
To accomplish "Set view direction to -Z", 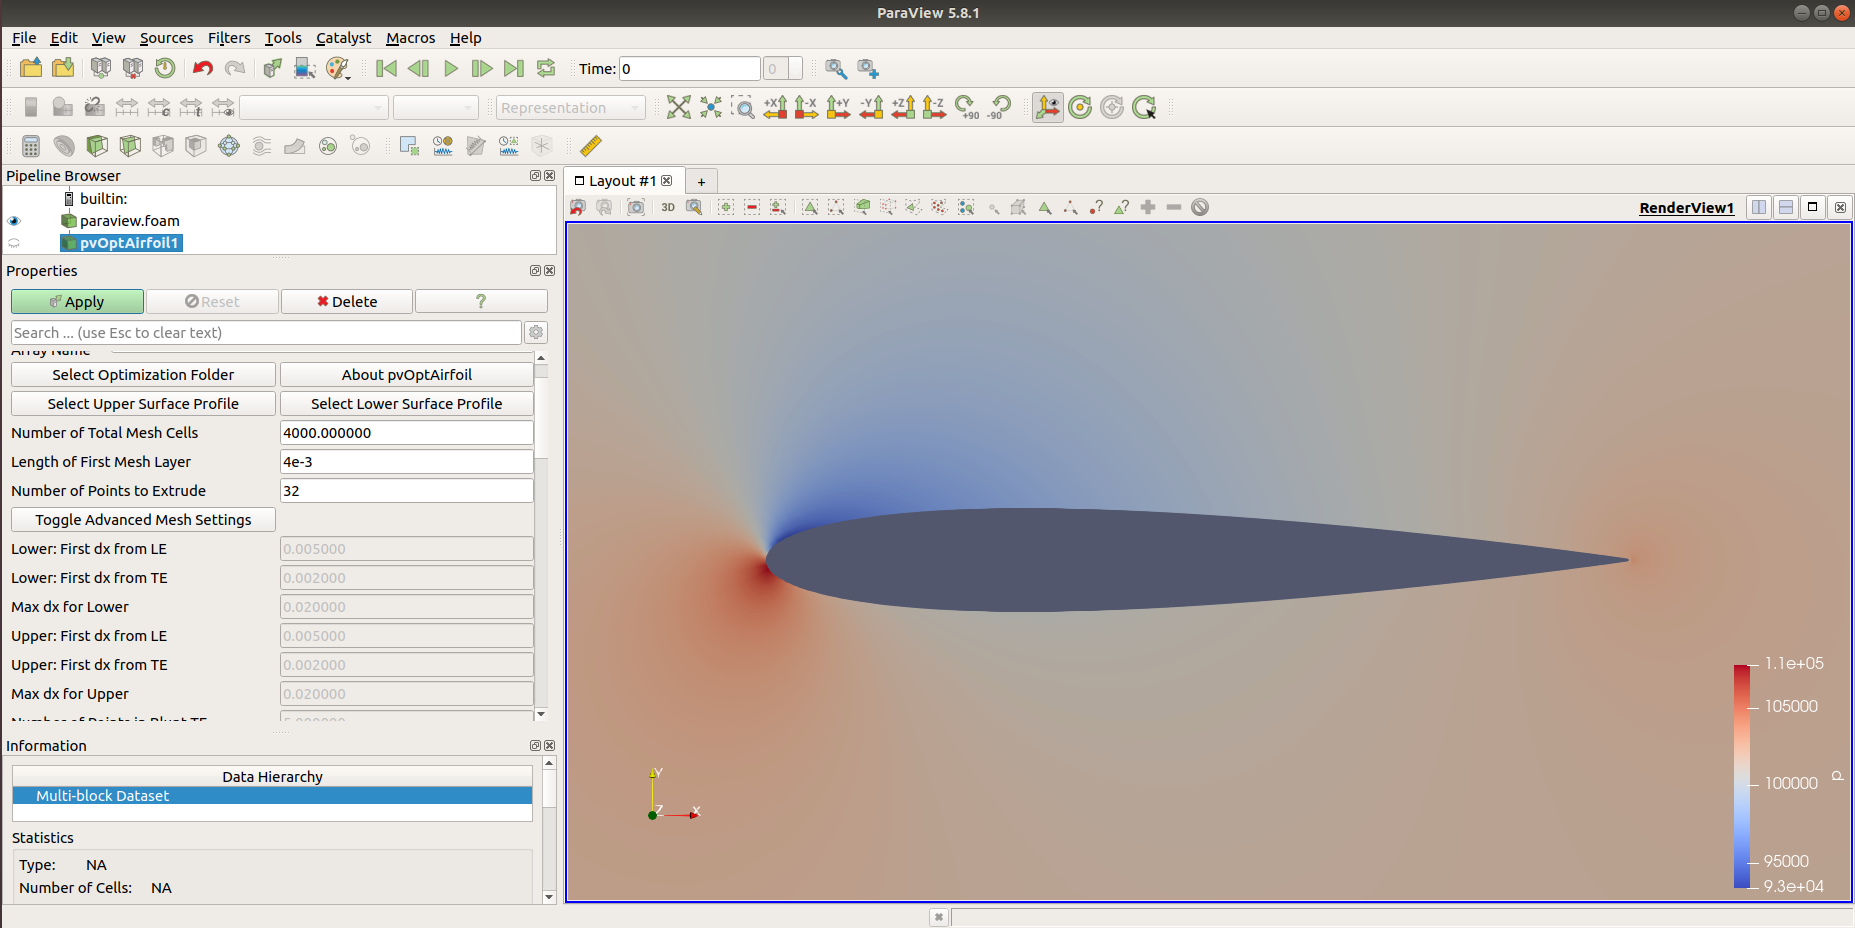I will coord(934,107).
